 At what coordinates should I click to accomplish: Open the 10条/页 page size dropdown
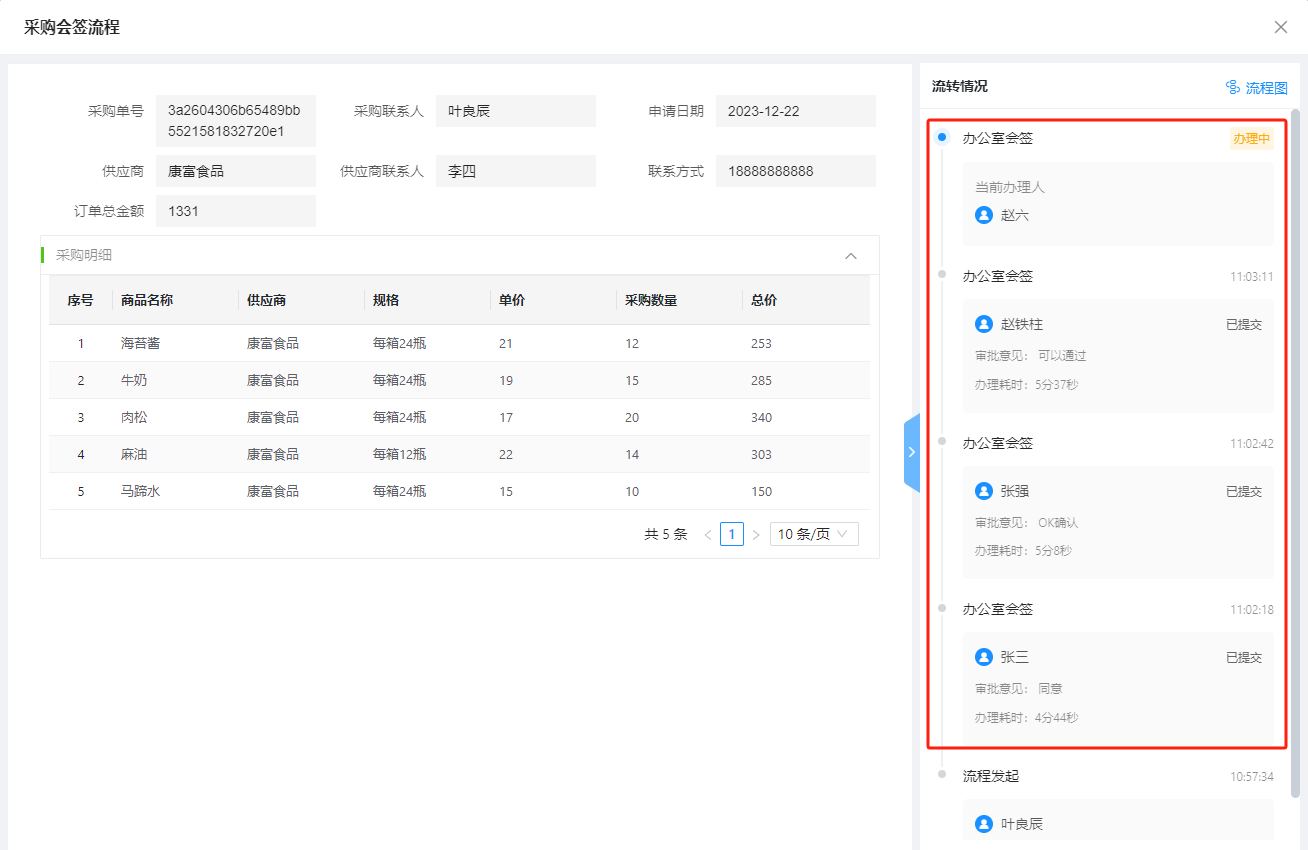point(814,534)
